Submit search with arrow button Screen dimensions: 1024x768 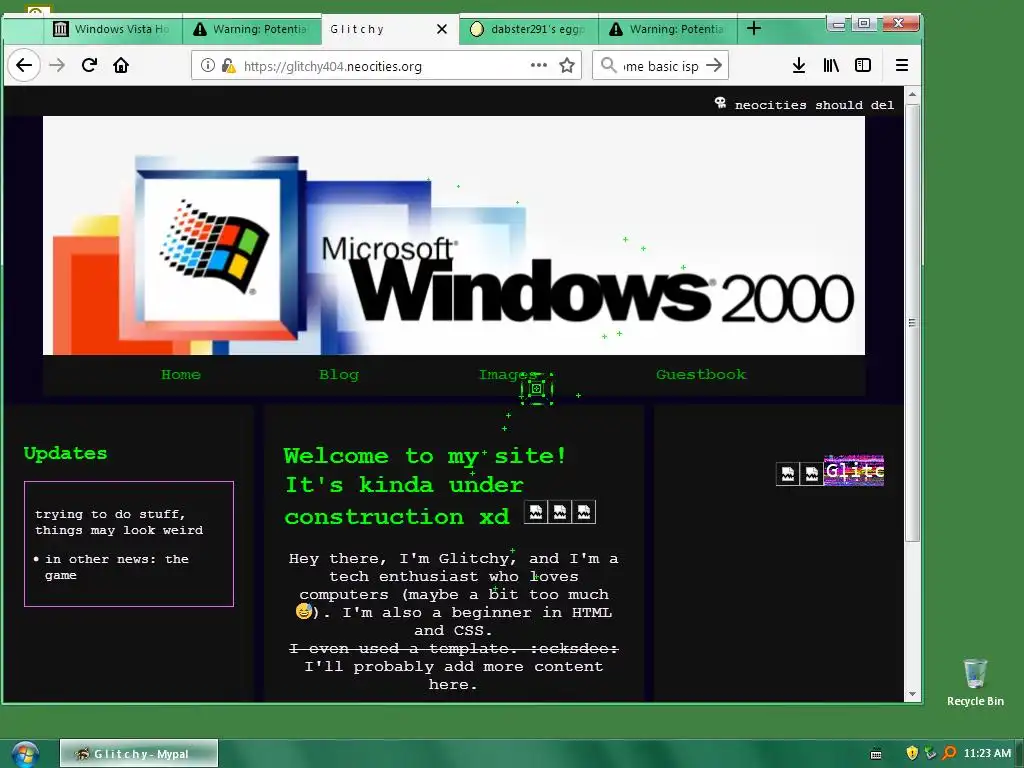pyautogui.click(x=714, y=65)
